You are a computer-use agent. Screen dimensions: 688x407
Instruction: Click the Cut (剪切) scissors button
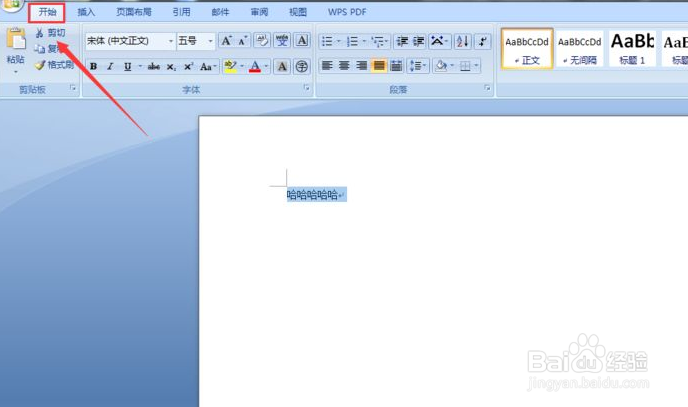(50, 33)
